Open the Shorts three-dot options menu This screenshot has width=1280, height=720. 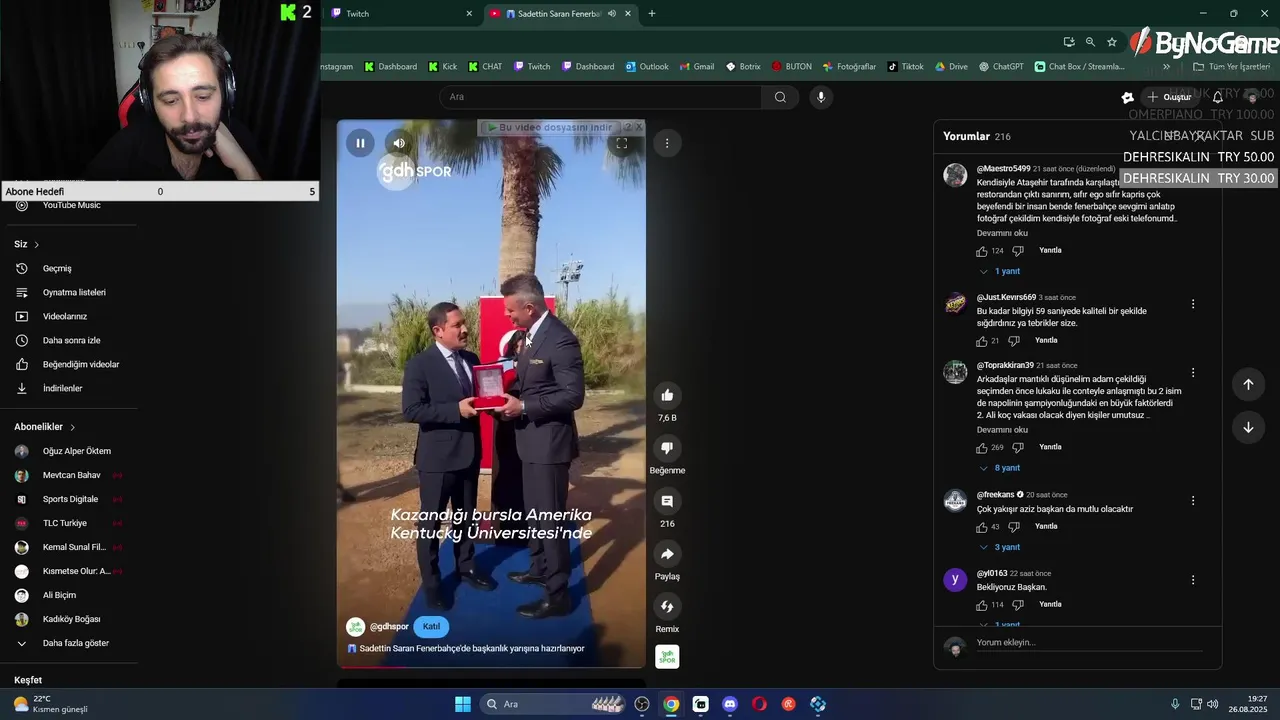click(667, 143)
